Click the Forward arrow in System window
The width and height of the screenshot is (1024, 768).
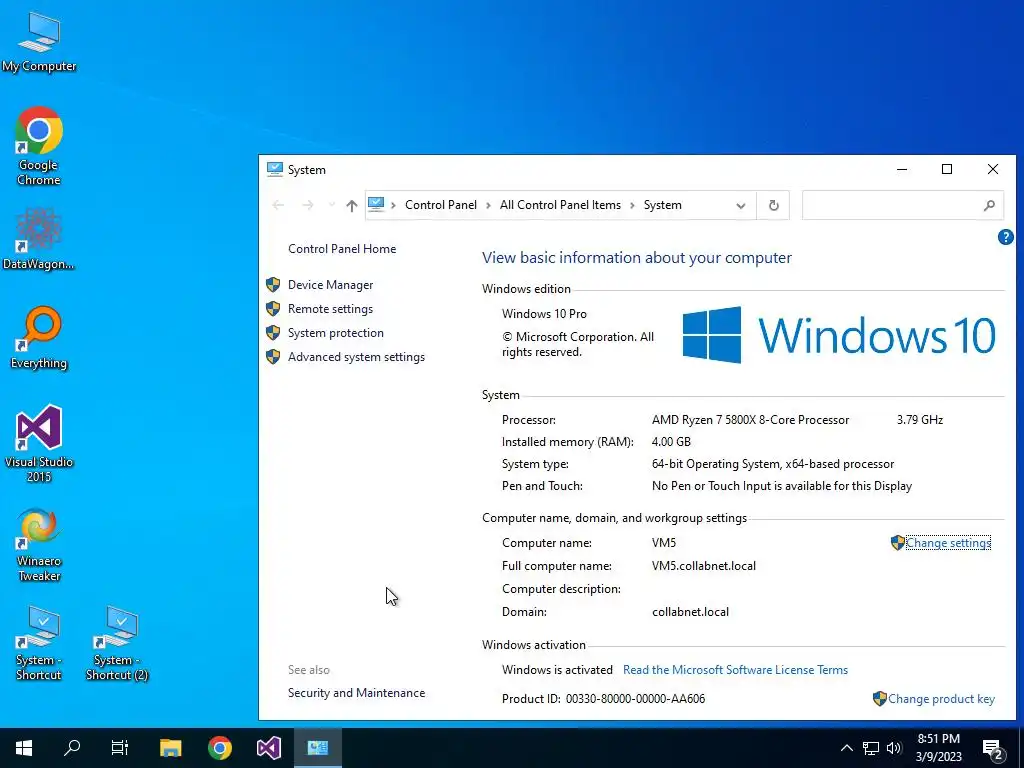pos(308,205)
